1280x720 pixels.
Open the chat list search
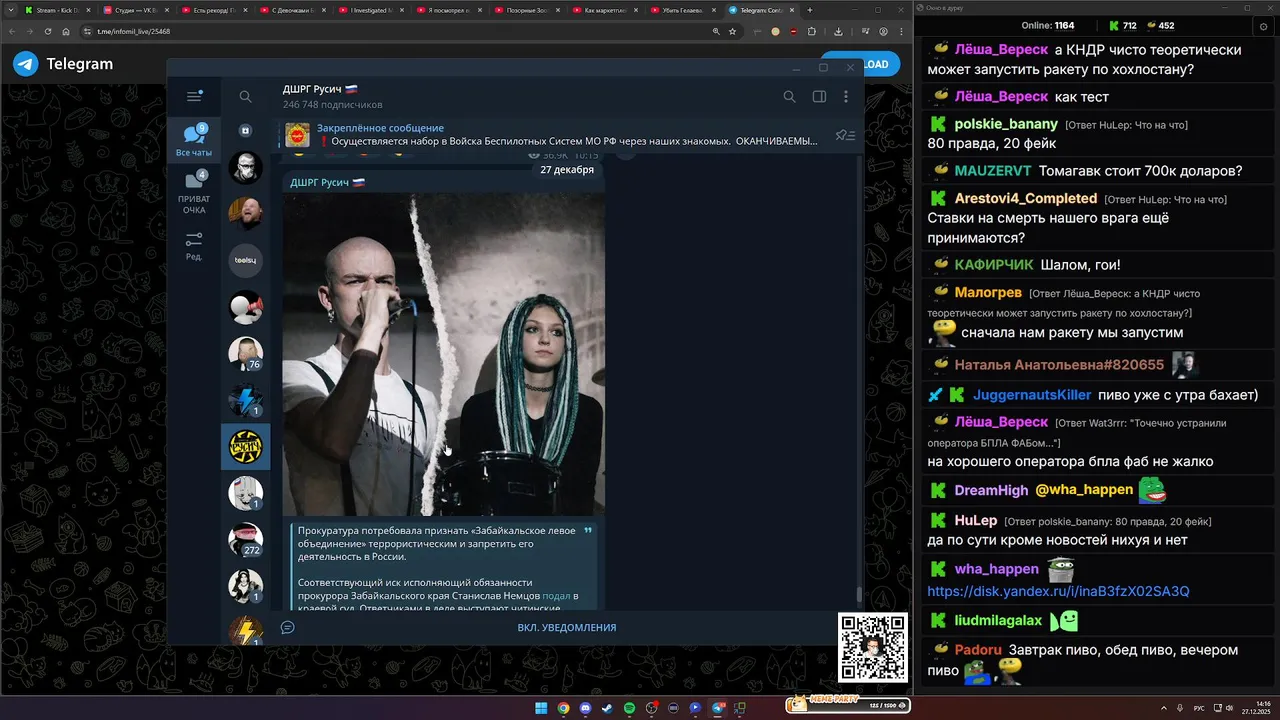[x=245, y=97]
